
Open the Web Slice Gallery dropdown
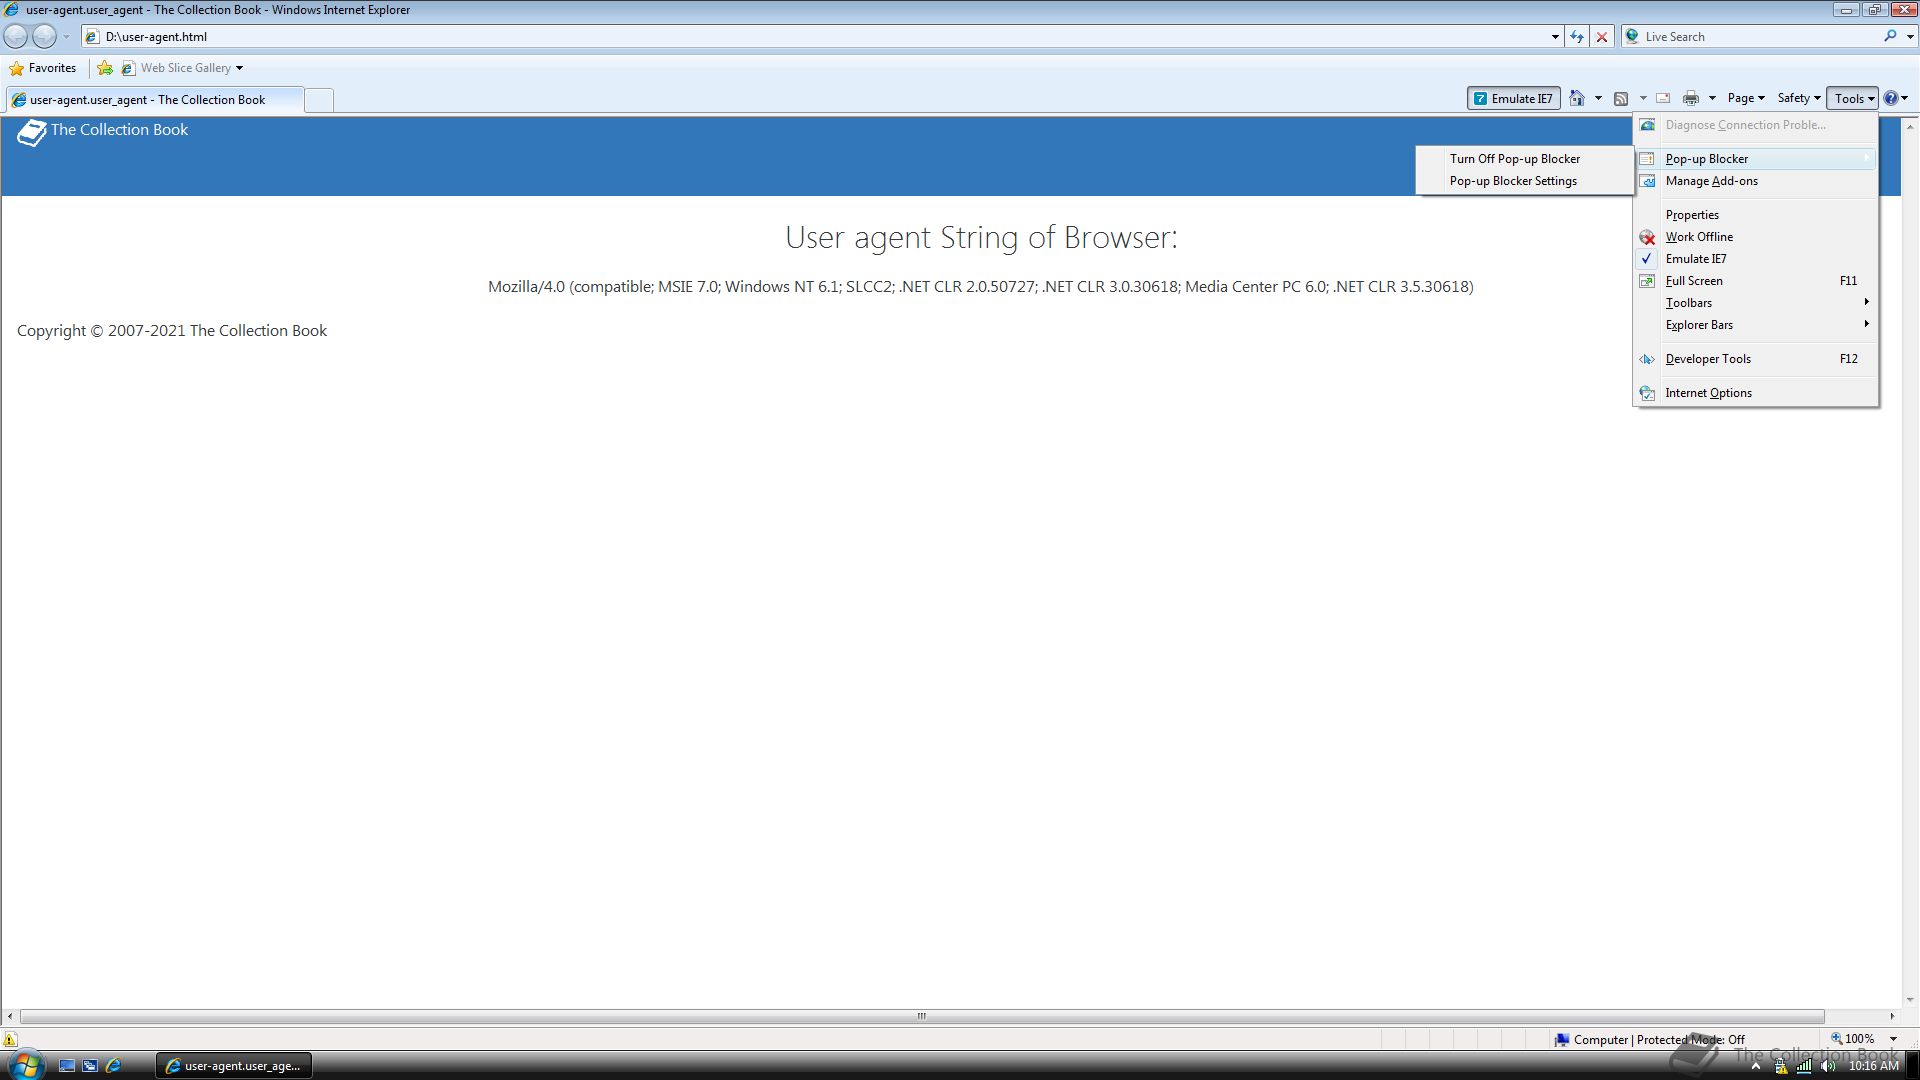tap(239, 68)
